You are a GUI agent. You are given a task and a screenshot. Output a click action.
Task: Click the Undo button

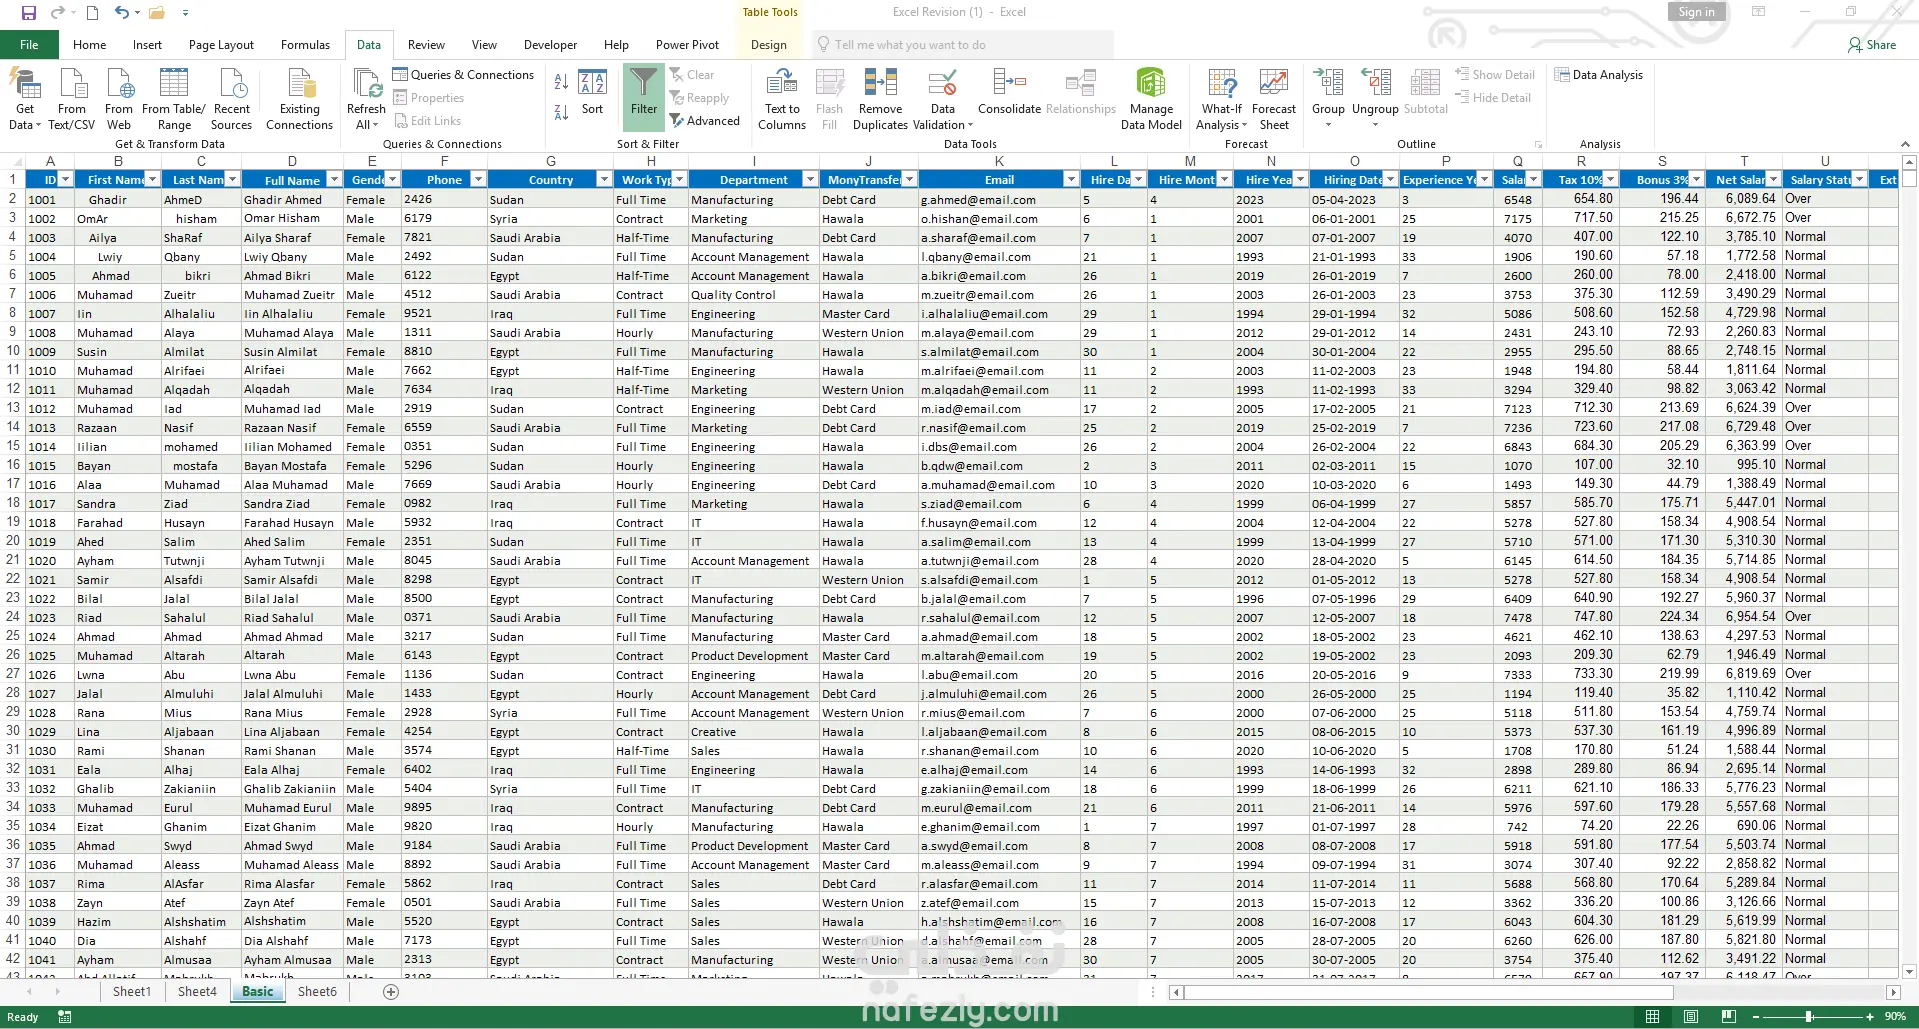pos(121,13)
